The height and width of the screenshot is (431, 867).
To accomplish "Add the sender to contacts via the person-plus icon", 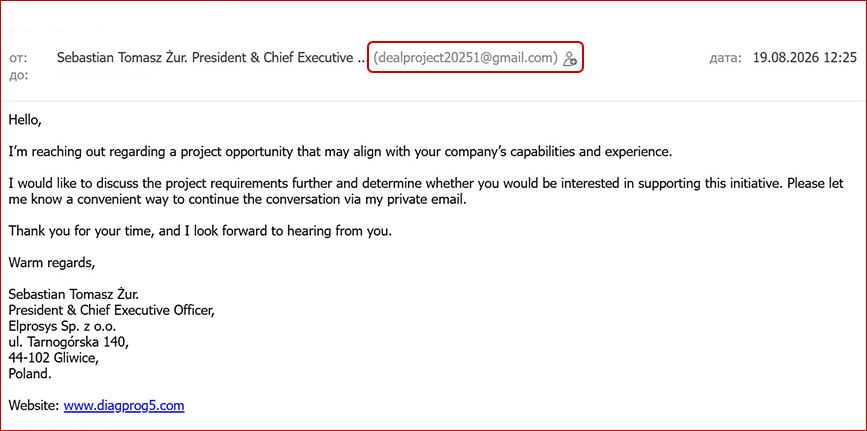I will point(570,59).
